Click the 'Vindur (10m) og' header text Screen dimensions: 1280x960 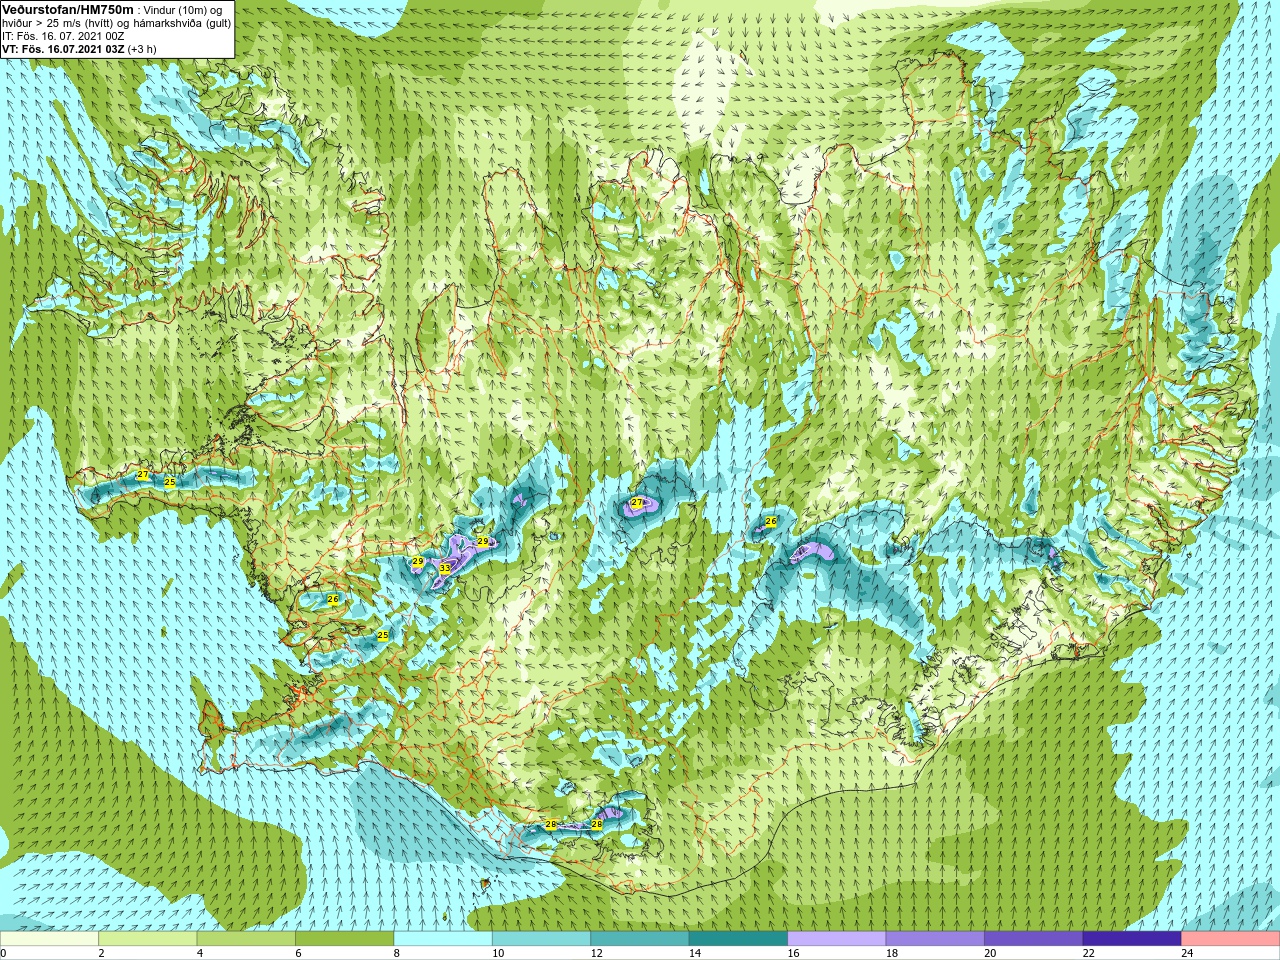pyautogui.click(x=183, y=10)
